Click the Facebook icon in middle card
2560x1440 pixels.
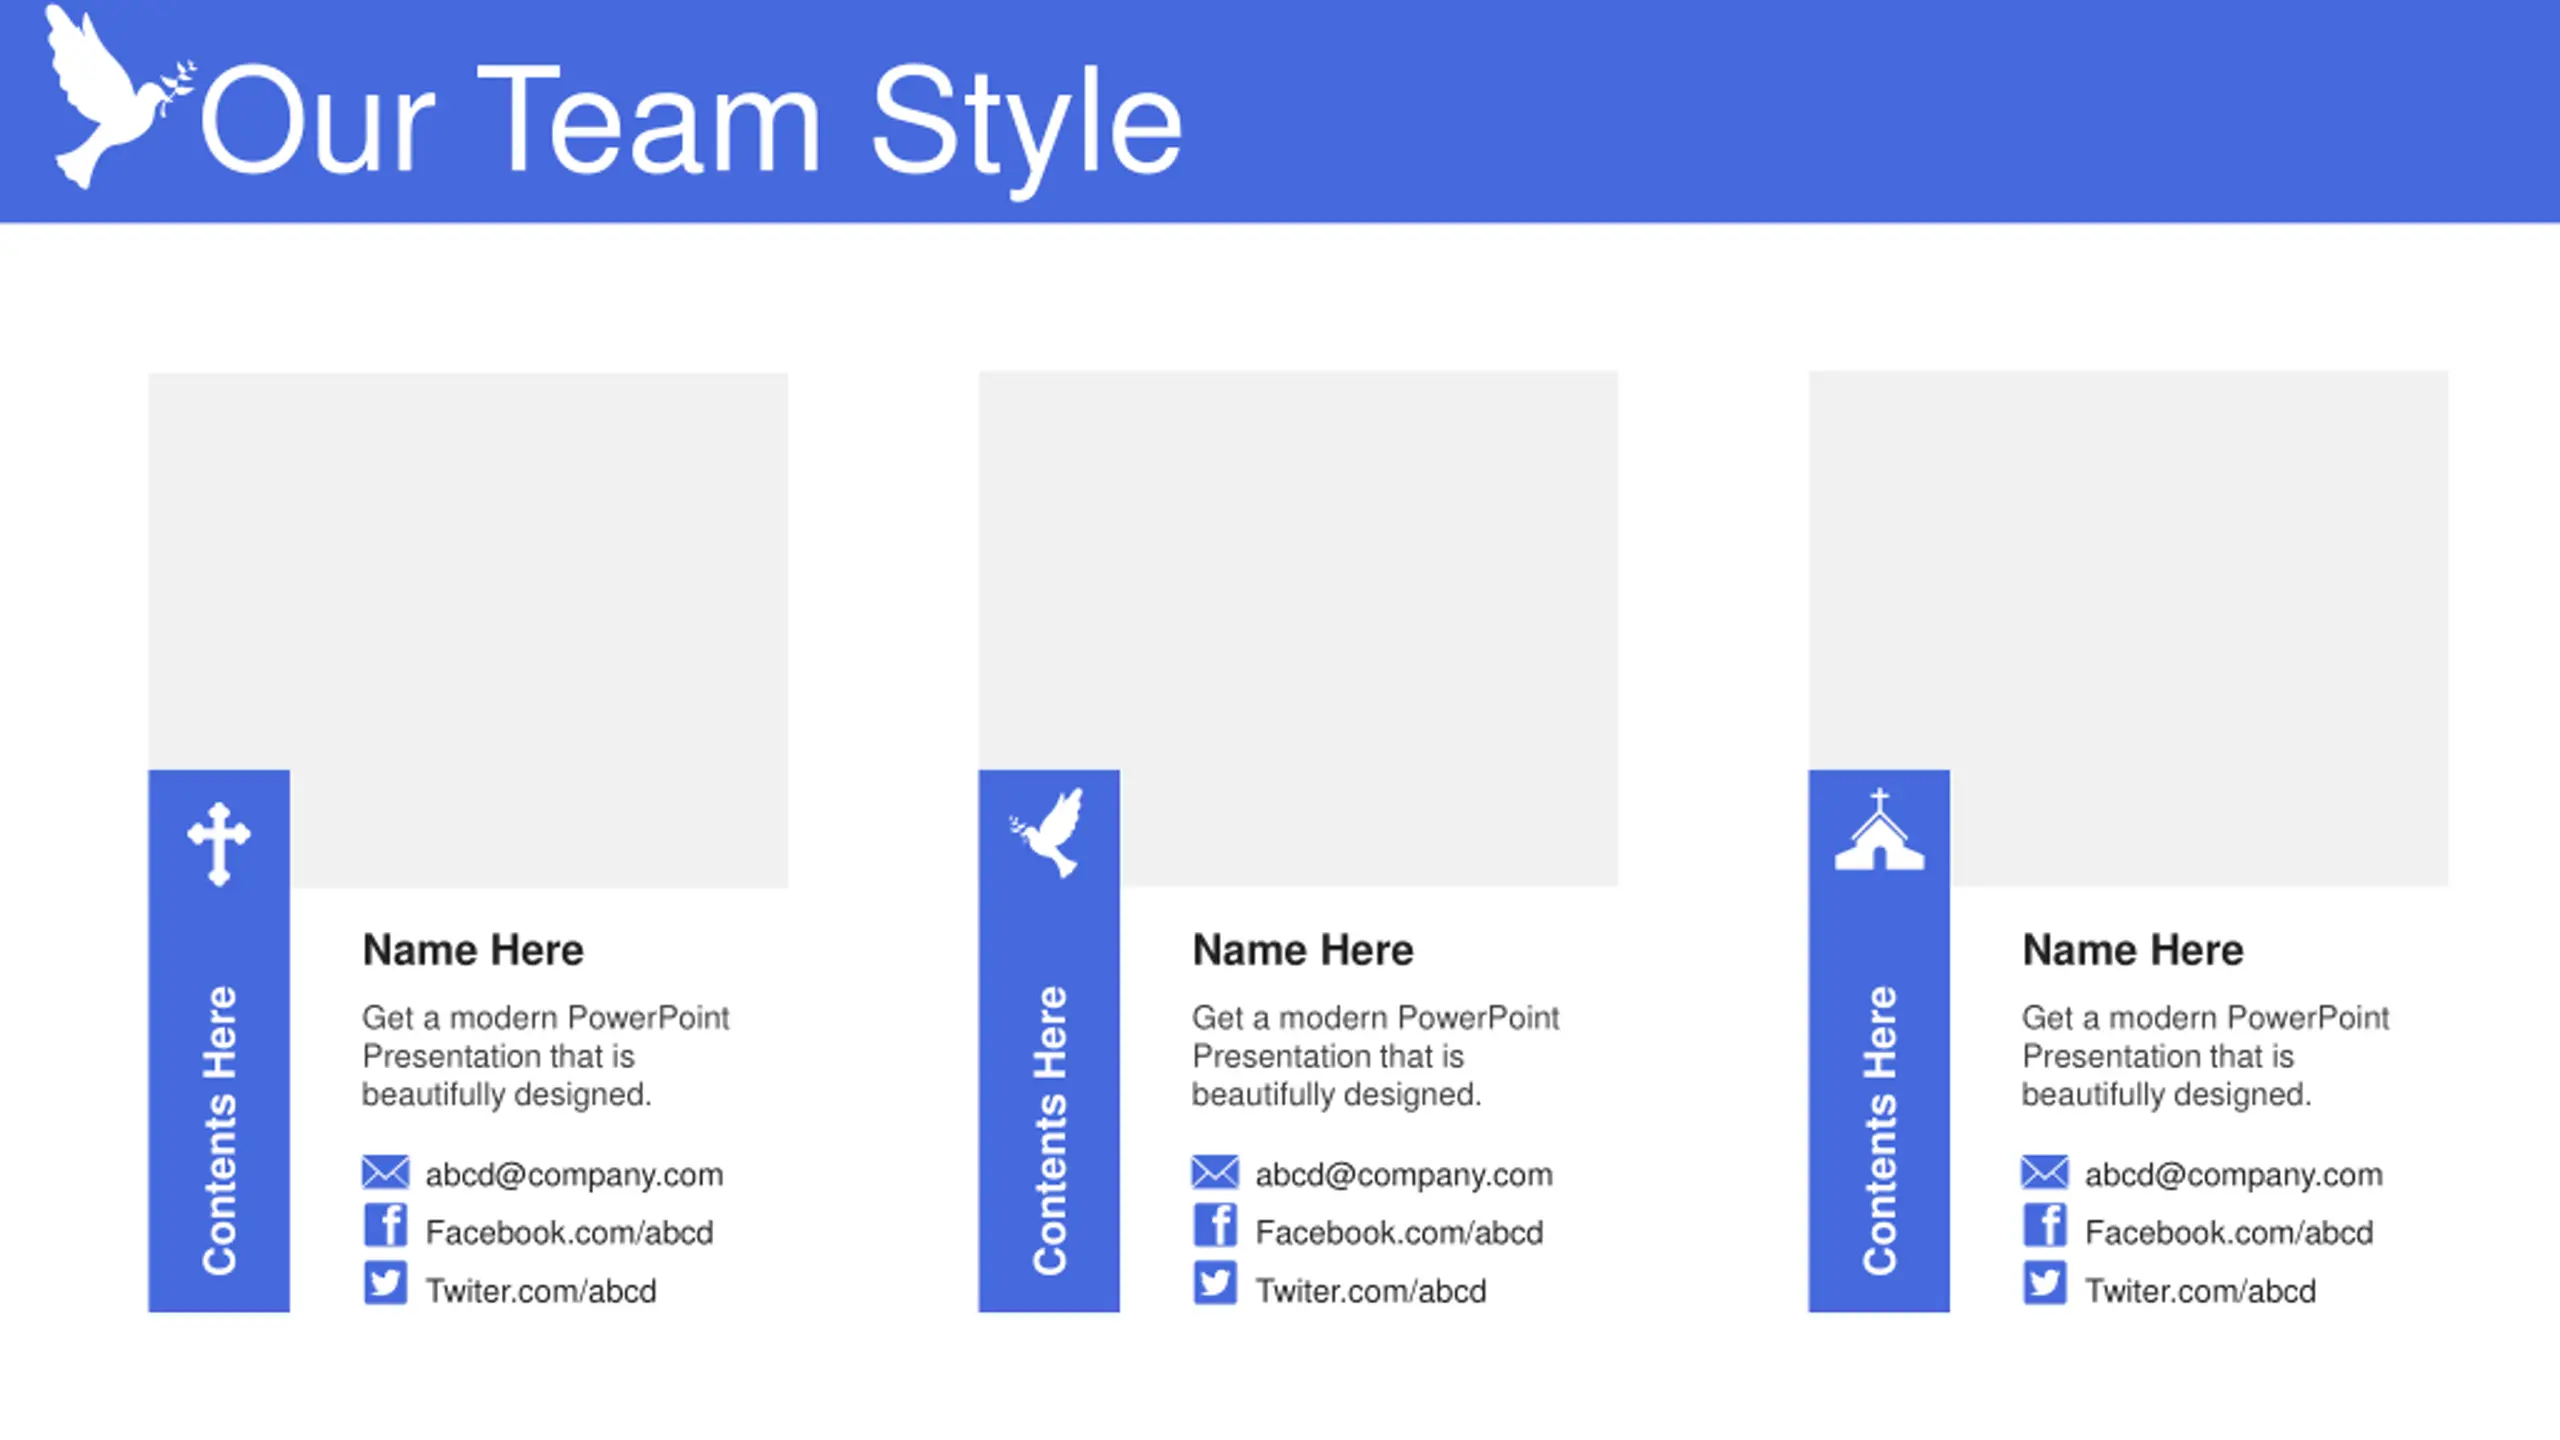tap(1215, 1226)
